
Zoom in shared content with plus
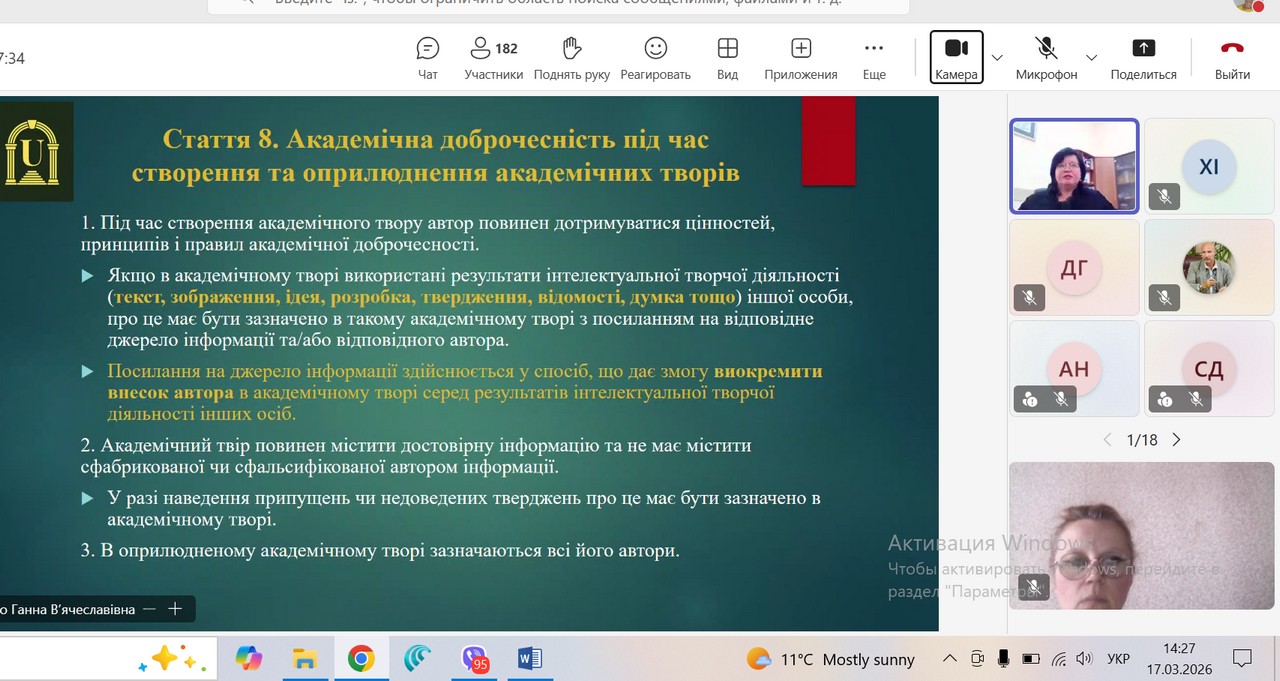tap(175, 608)
